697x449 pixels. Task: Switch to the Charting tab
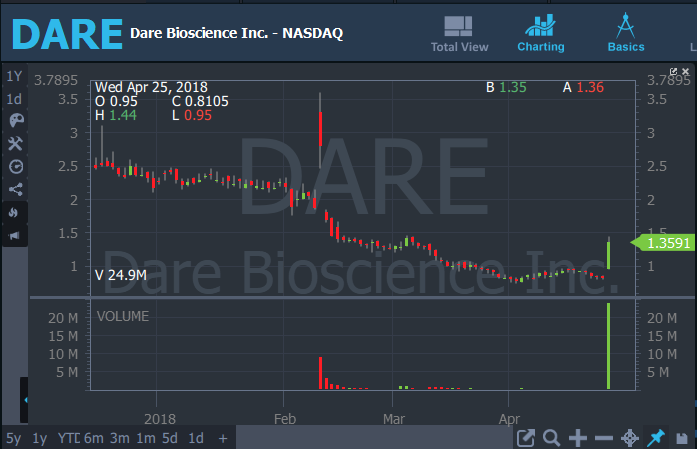click(x=541, y=34)
